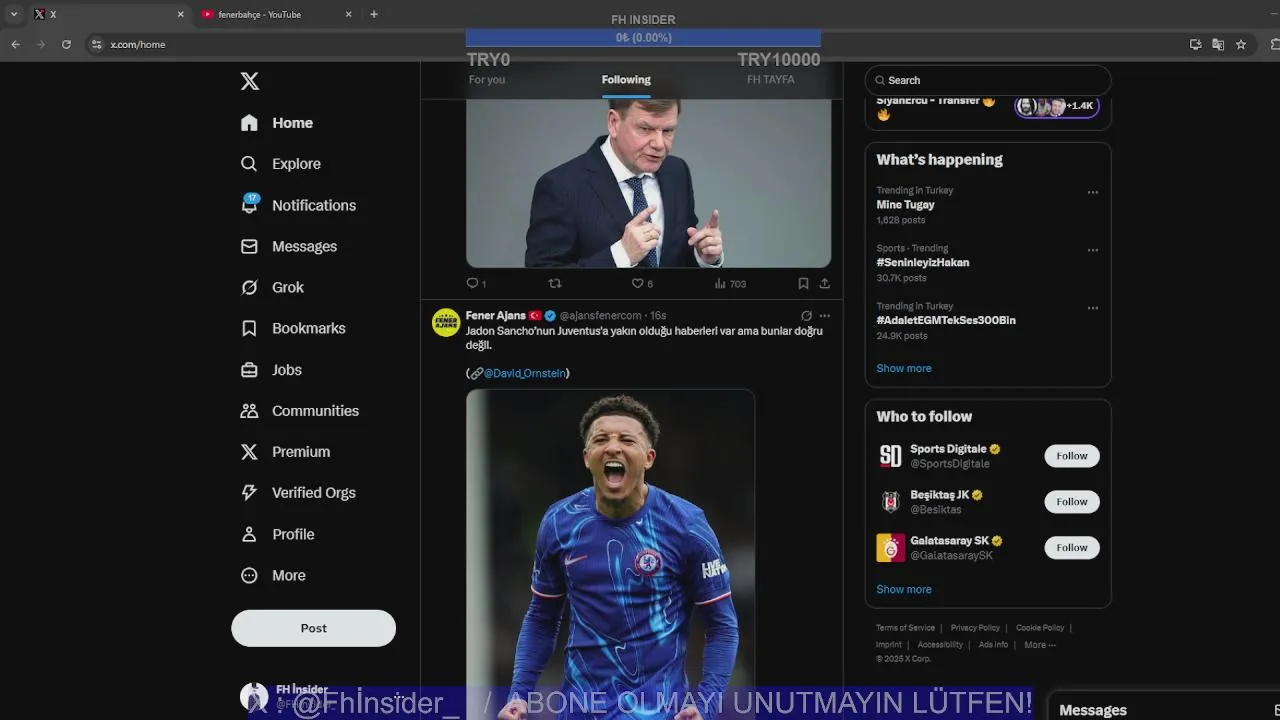Switch to the Following tab

626,80
